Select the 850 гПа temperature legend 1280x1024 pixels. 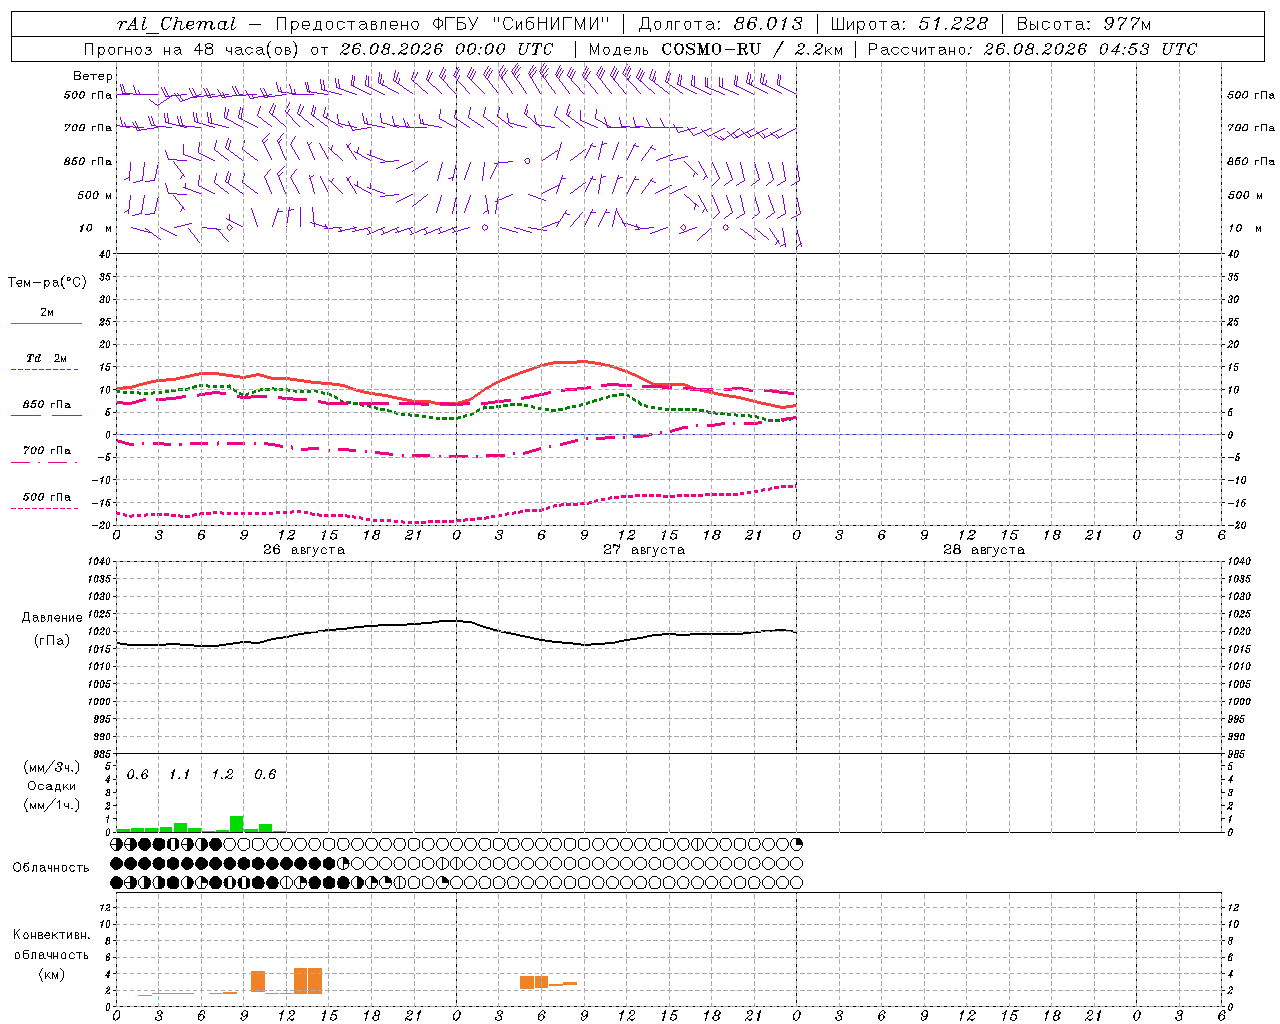point(46,408)
